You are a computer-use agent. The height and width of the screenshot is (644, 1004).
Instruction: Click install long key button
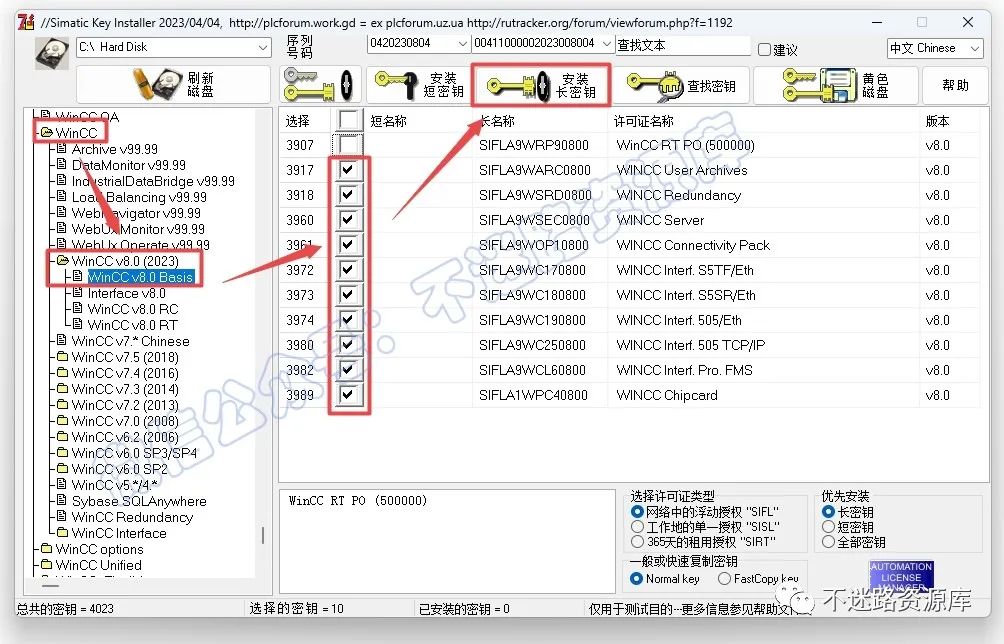(541, 85)
